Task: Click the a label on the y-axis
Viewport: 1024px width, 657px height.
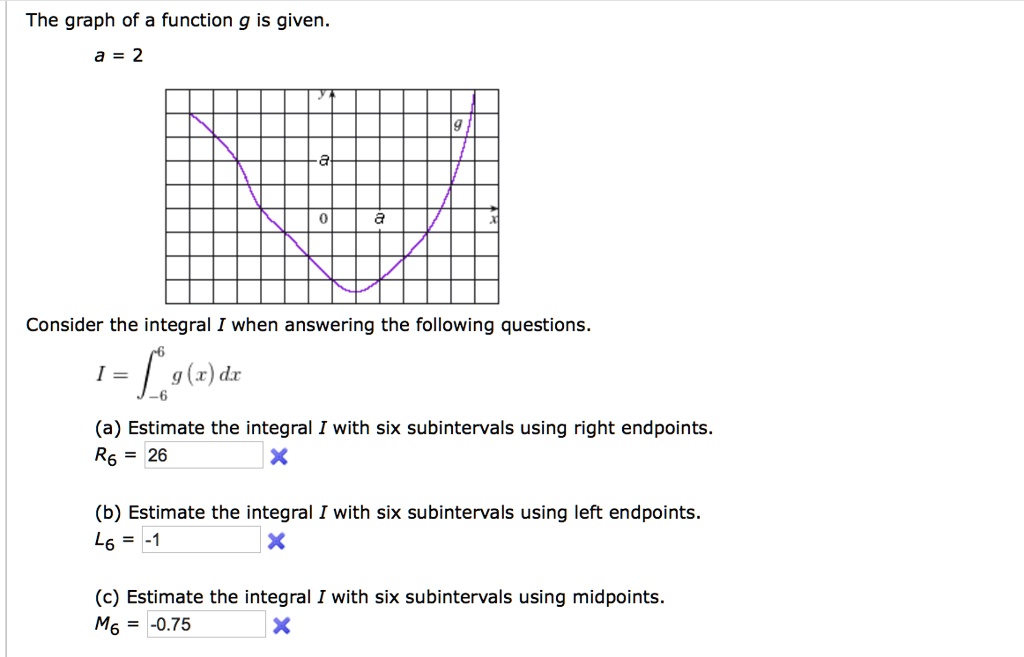Action: pyautogui.click(x=322, y=158)
